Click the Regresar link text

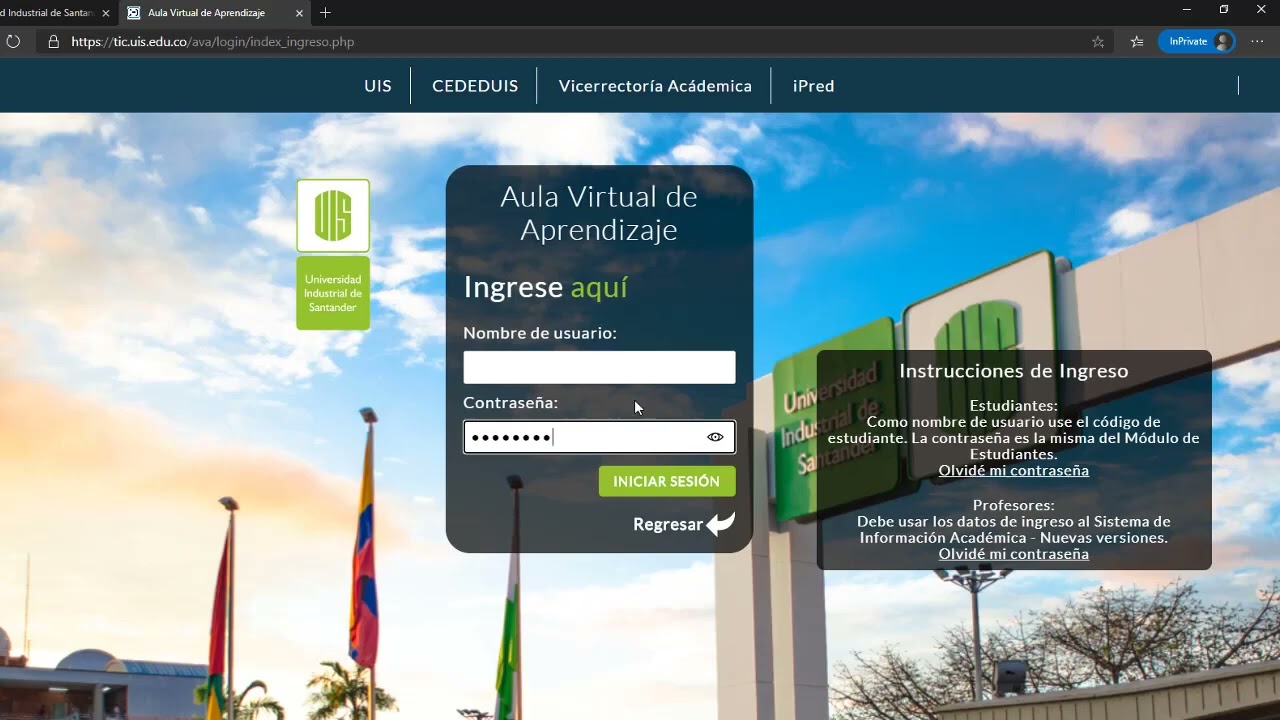(x=668, y=524)
